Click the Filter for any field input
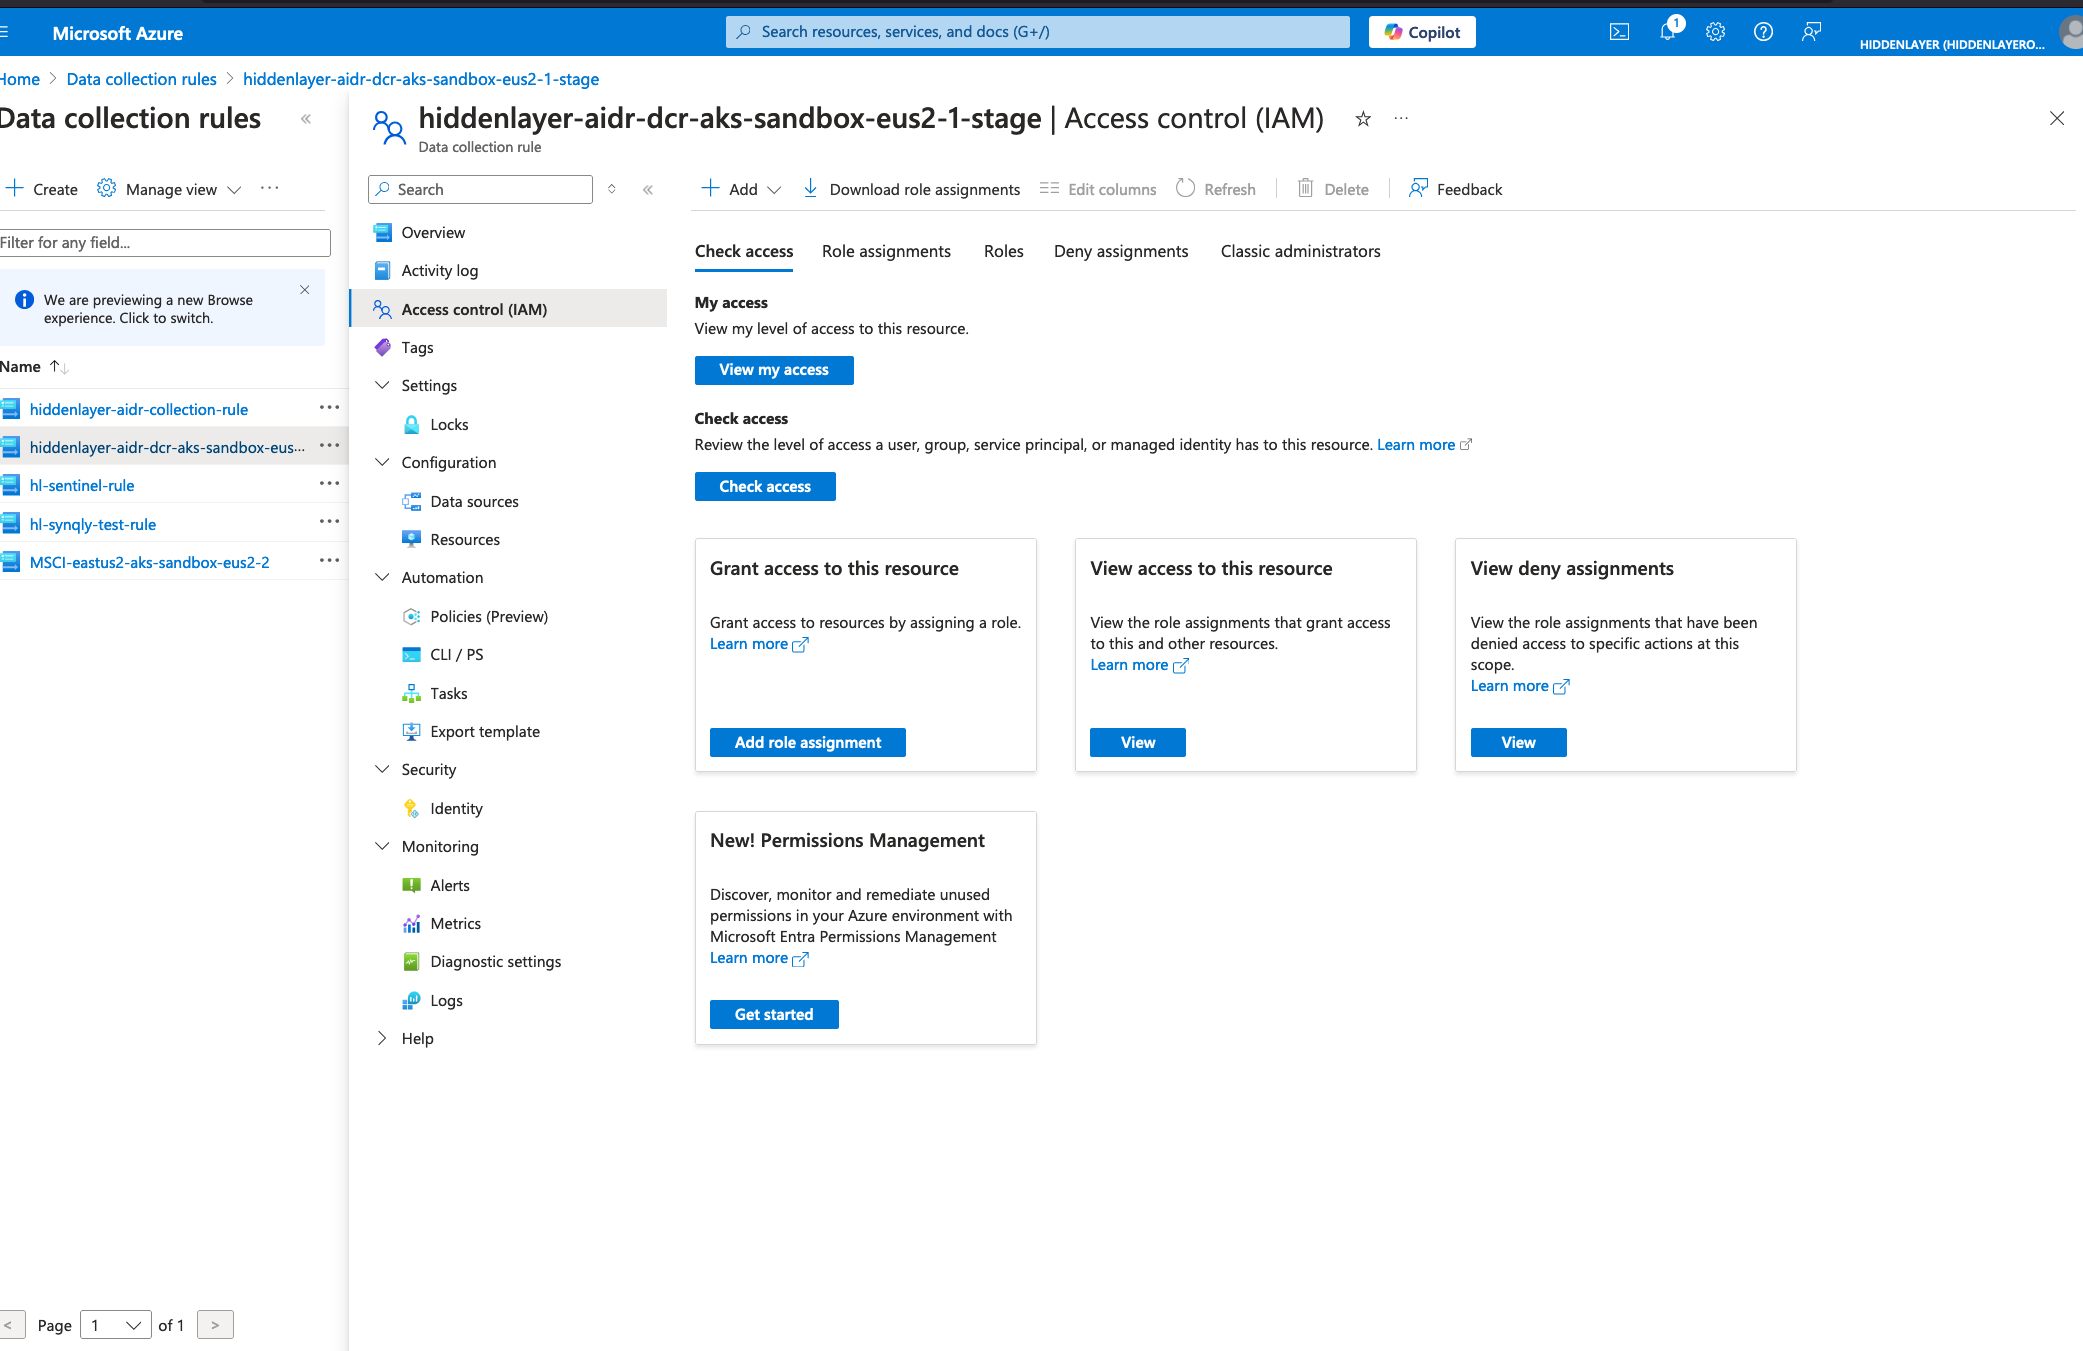This screenshot has height=1351, width=2083. [164, 243]
